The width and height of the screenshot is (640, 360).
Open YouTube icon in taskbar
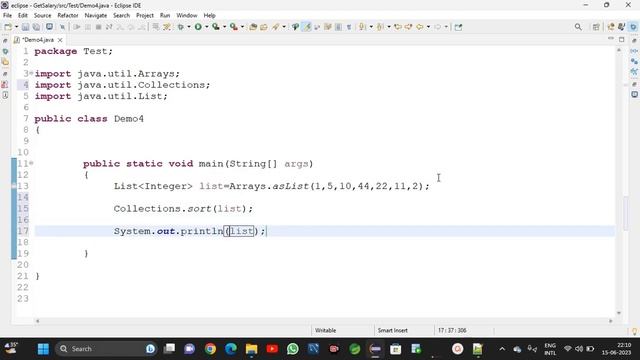point(272,349)
